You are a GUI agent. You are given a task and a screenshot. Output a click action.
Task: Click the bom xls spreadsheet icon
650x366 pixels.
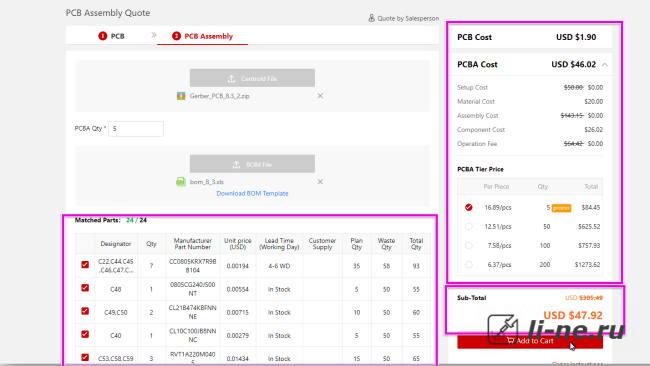[181, 182]
